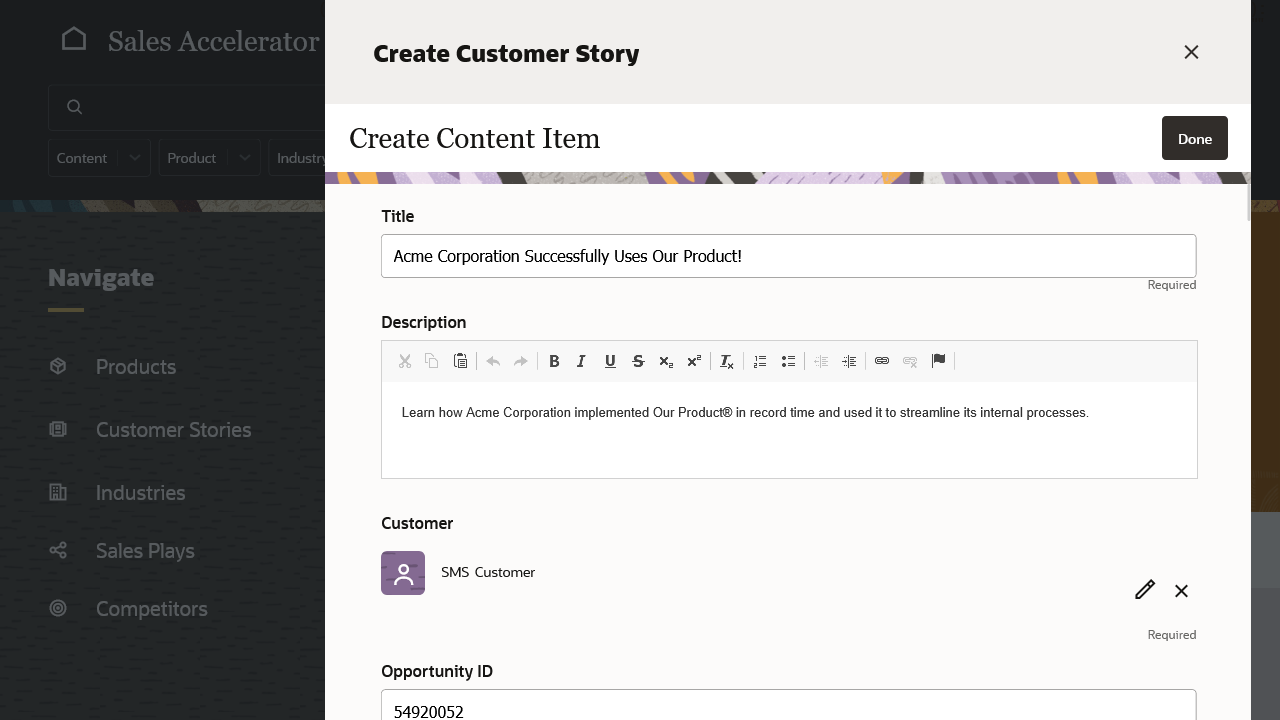The width and height of the screenshot is (1280, 720).
Task: Navigate to Customer Stories in the sidebar
Action: [173, 430]
